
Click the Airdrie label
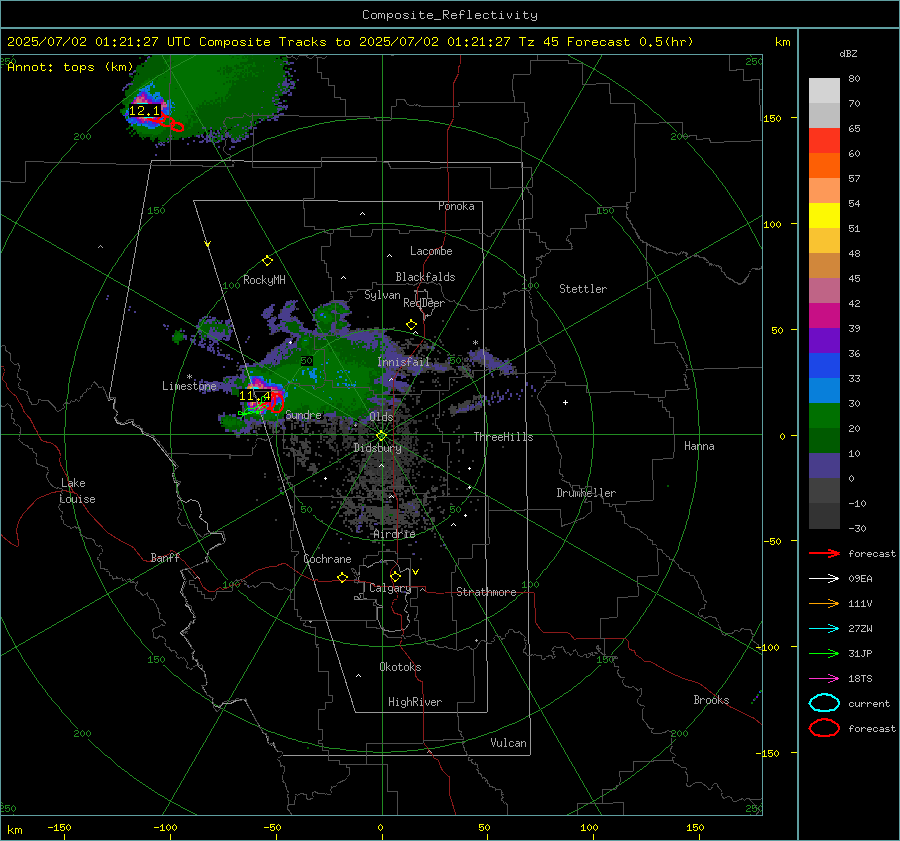click(394, 534)
